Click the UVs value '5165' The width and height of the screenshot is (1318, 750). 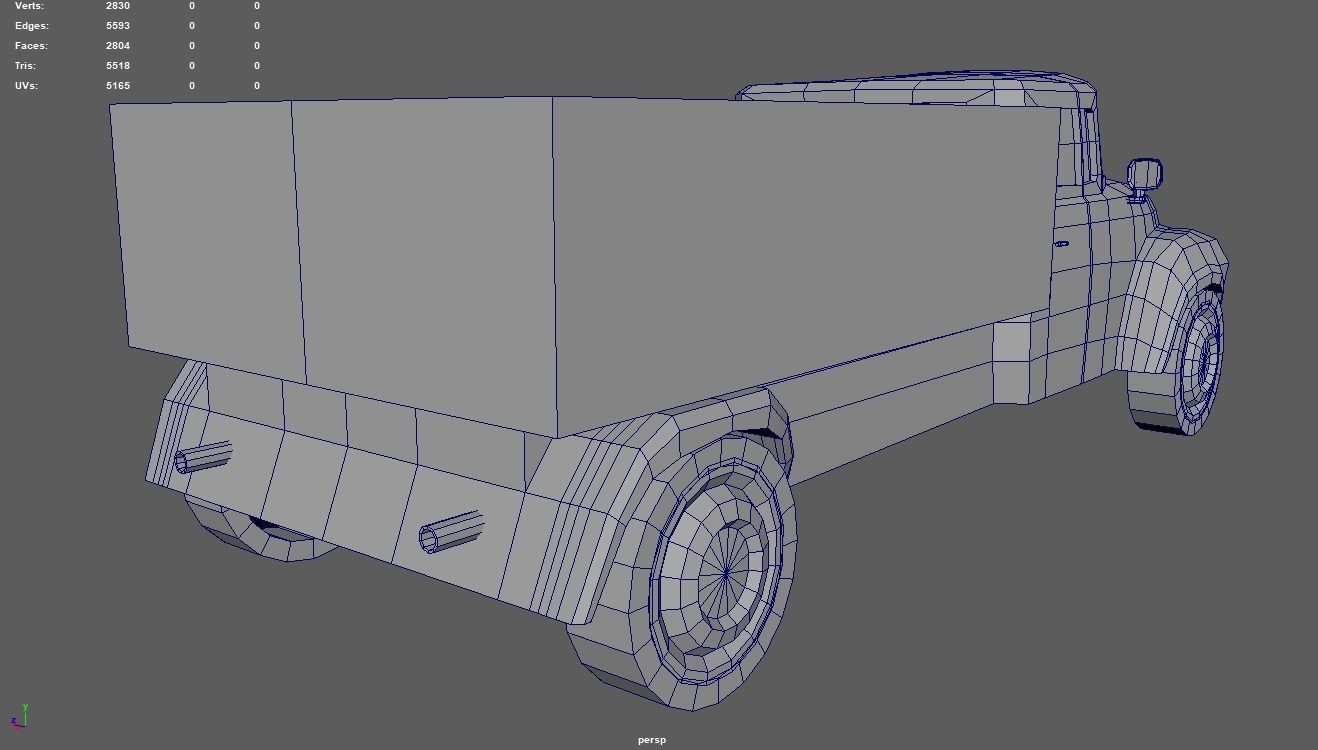[x=118, y=86]
